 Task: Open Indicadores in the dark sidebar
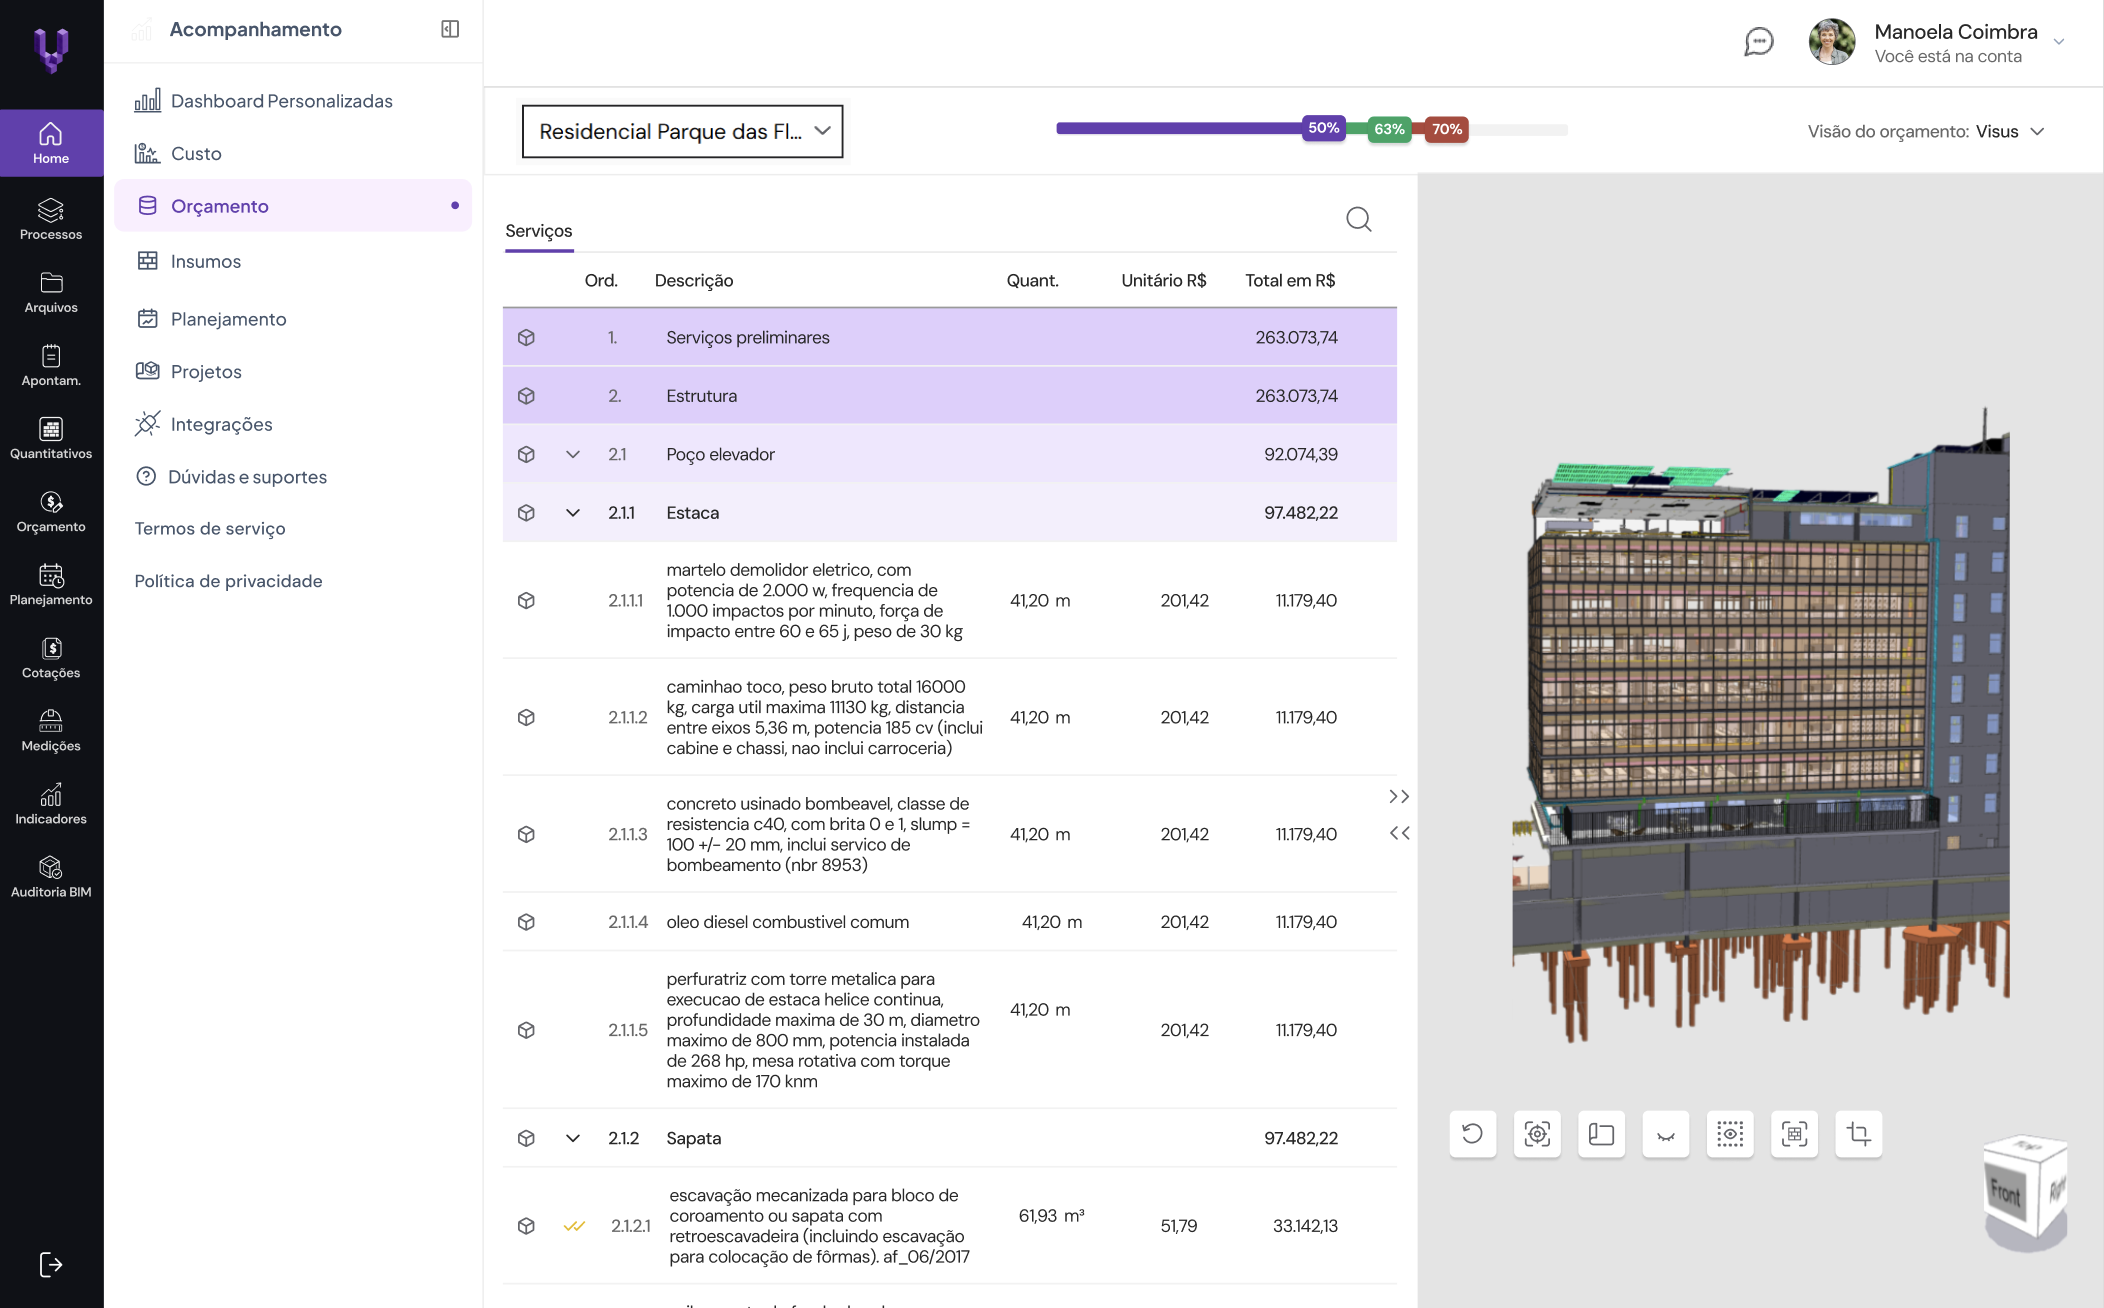tap(51, 803)
